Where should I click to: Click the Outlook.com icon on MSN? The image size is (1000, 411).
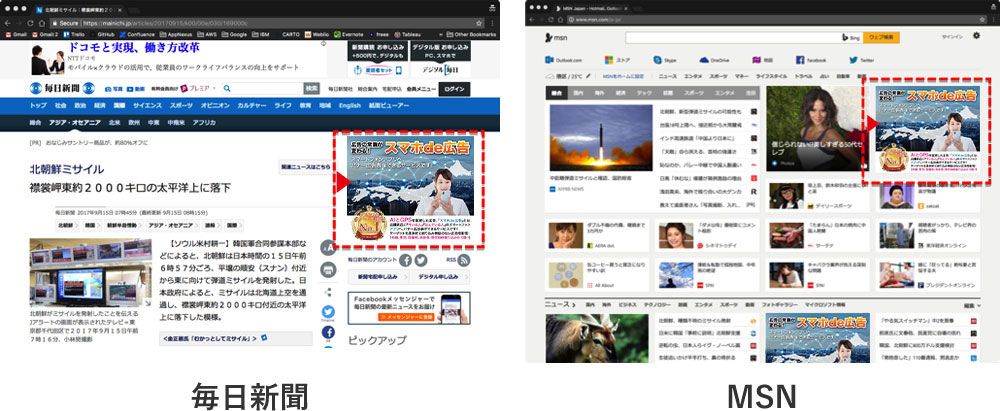click(x=550, y=60)
